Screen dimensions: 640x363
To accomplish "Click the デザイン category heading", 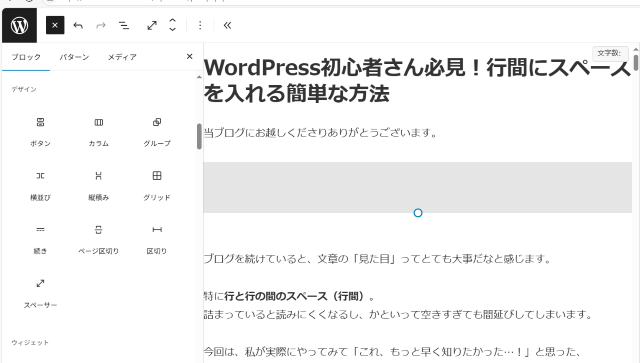I will [24, 89].
